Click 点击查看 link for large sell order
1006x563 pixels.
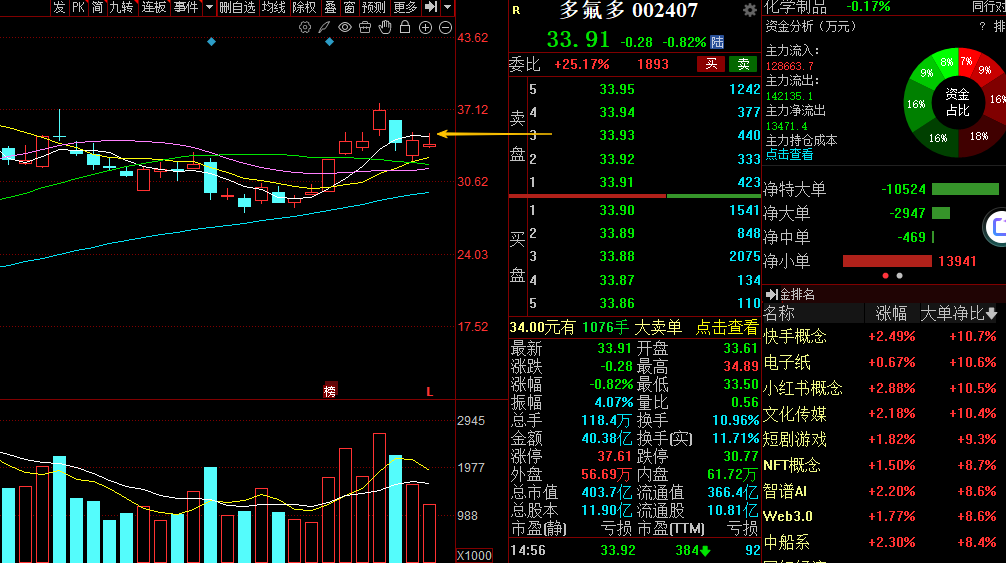pos(727,328)
